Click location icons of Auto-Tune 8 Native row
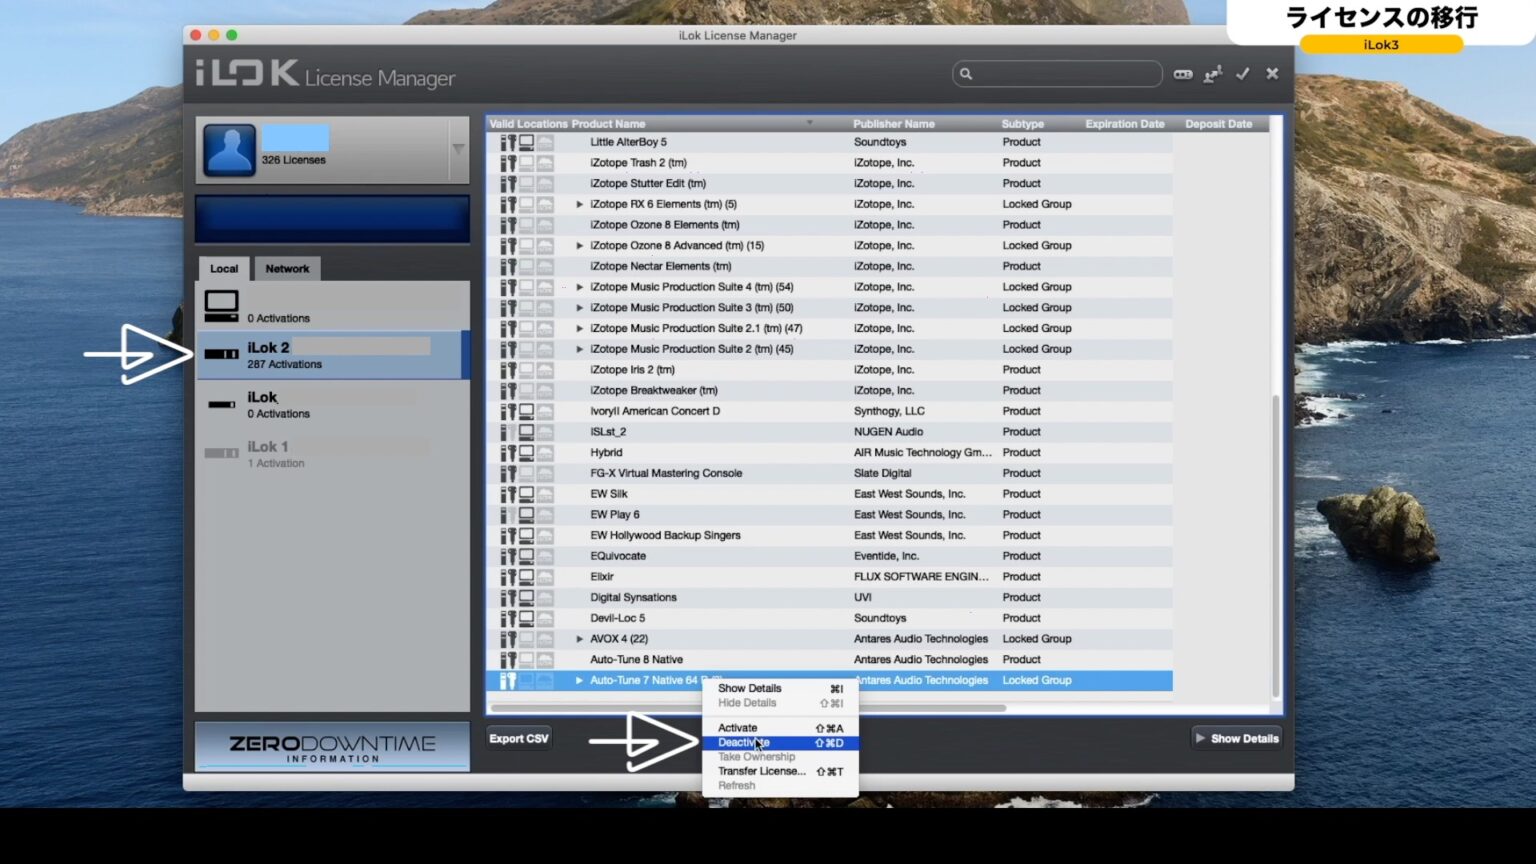Image resolution: width=1536 pixels, height=864 pixels. pos(527,660)
